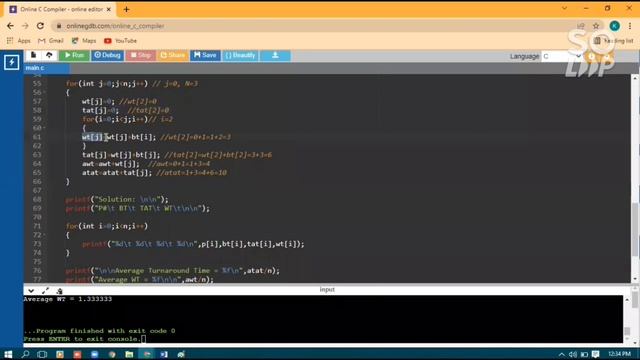This screenshot has height=360, width=640.
Task: Open the Apps bookmarks shortcut
Action: click(x=18, y=41)
